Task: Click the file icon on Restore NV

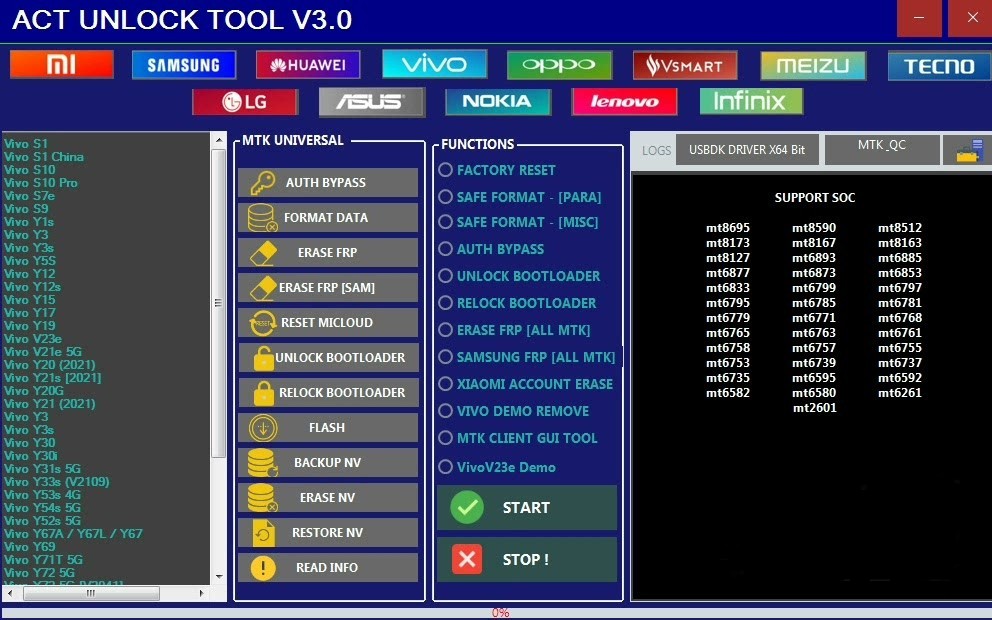Action: point(263,533)
